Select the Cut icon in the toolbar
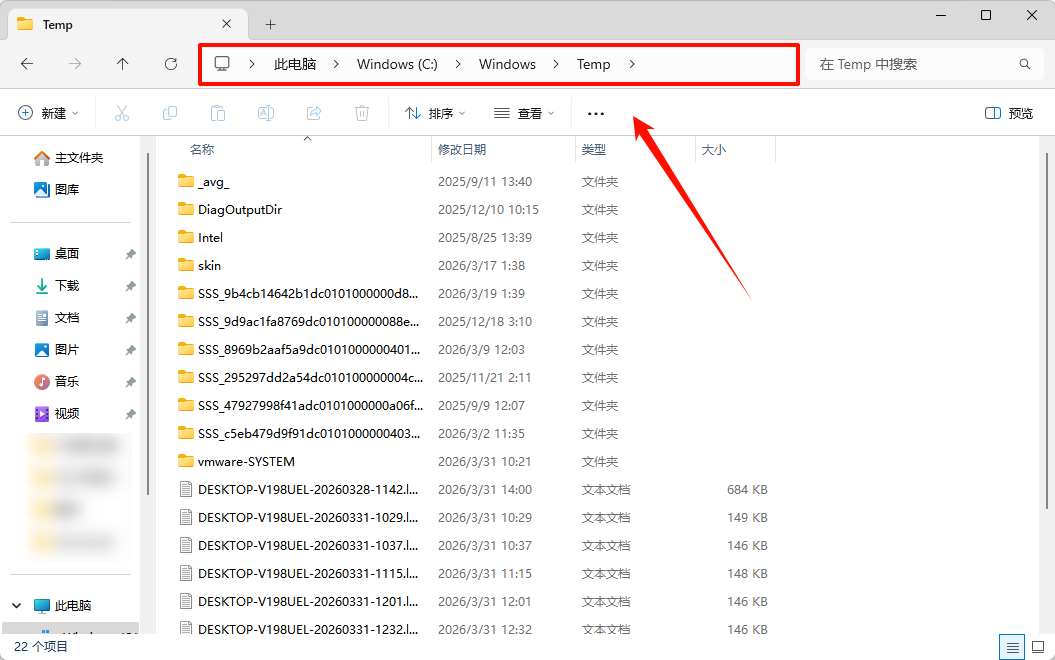Image resolution: width=1055 pixels, height=660 pixels. (122, 112)
